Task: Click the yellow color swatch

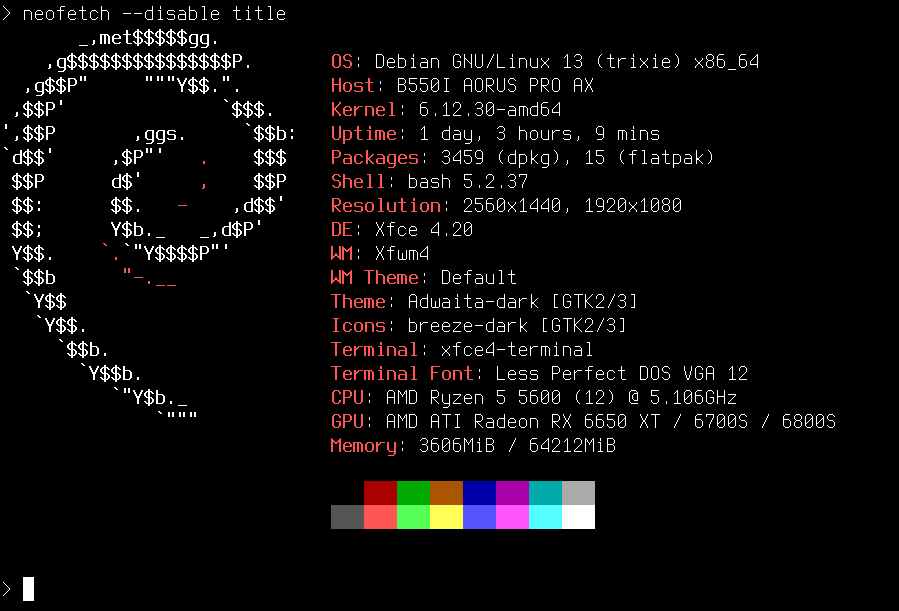Action: 446,517
